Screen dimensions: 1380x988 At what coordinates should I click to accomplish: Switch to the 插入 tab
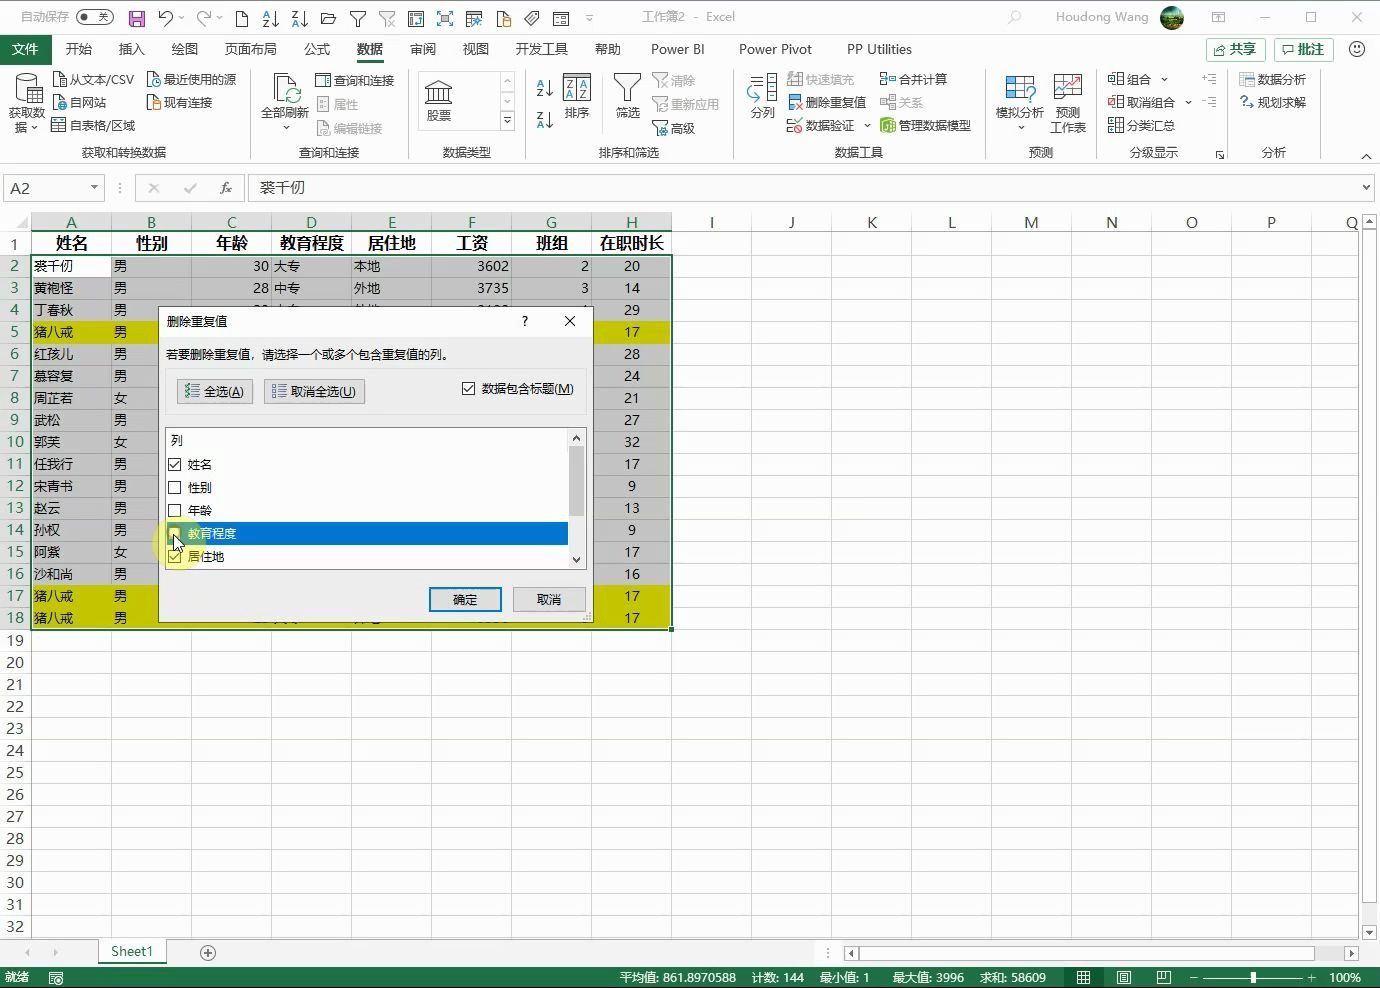[x=132, y=49]
